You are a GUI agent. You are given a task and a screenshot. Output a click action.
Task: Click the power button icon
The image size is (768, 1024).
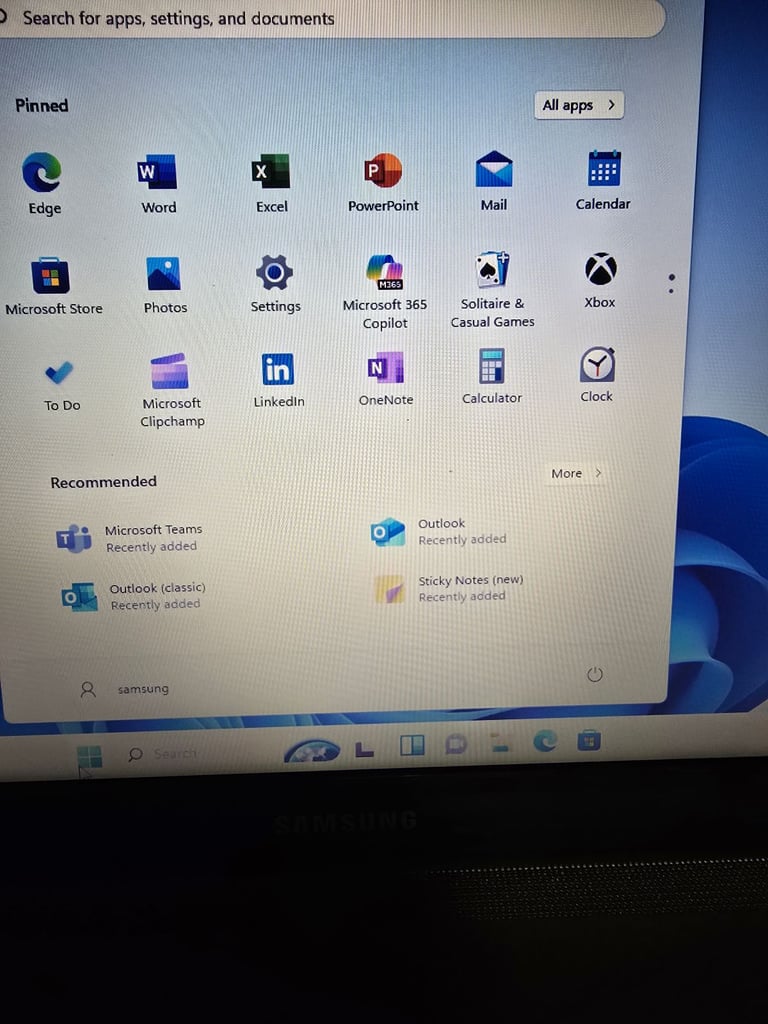594,675
